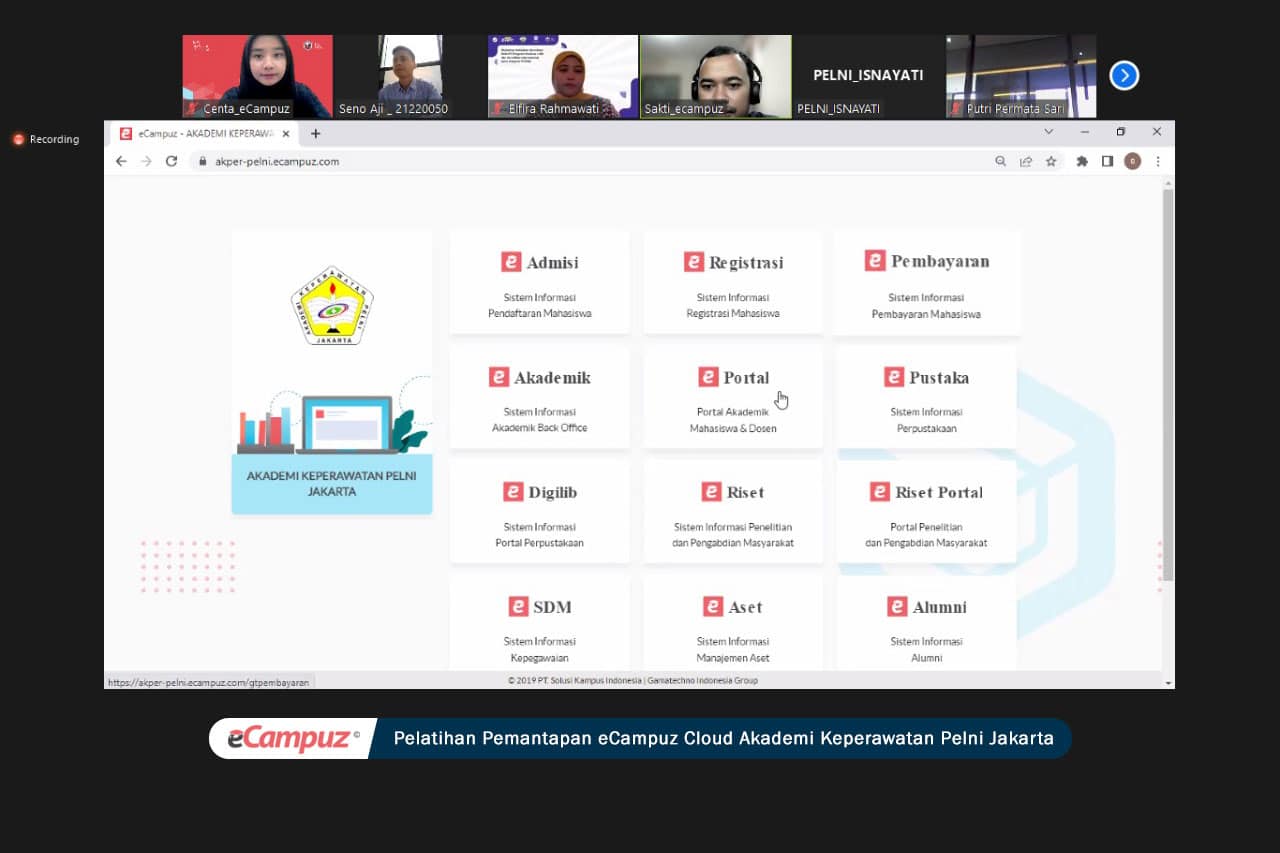Select Seno Aji participant video
The image size is (1280, 853).
pyautogui.click(x=410, y=77)
